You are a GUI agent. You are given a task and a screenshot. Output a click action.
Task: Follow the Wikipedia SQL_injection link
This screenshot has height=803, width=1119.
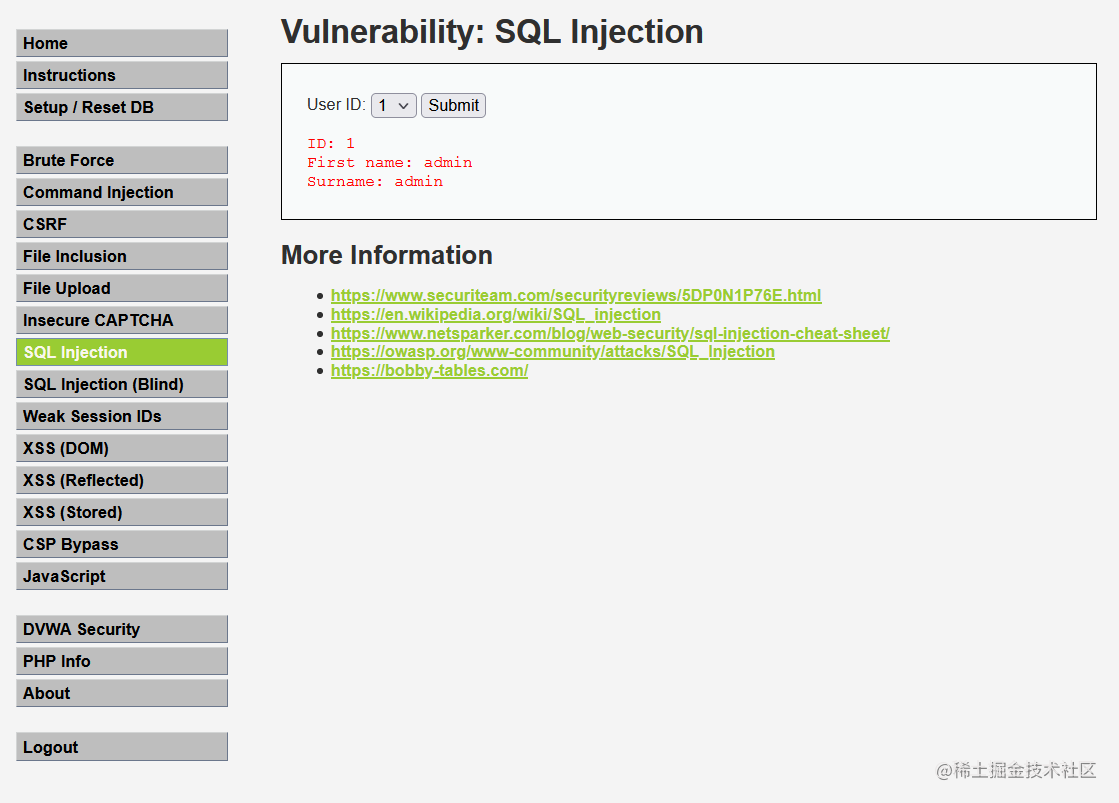[x=495, y=314]
